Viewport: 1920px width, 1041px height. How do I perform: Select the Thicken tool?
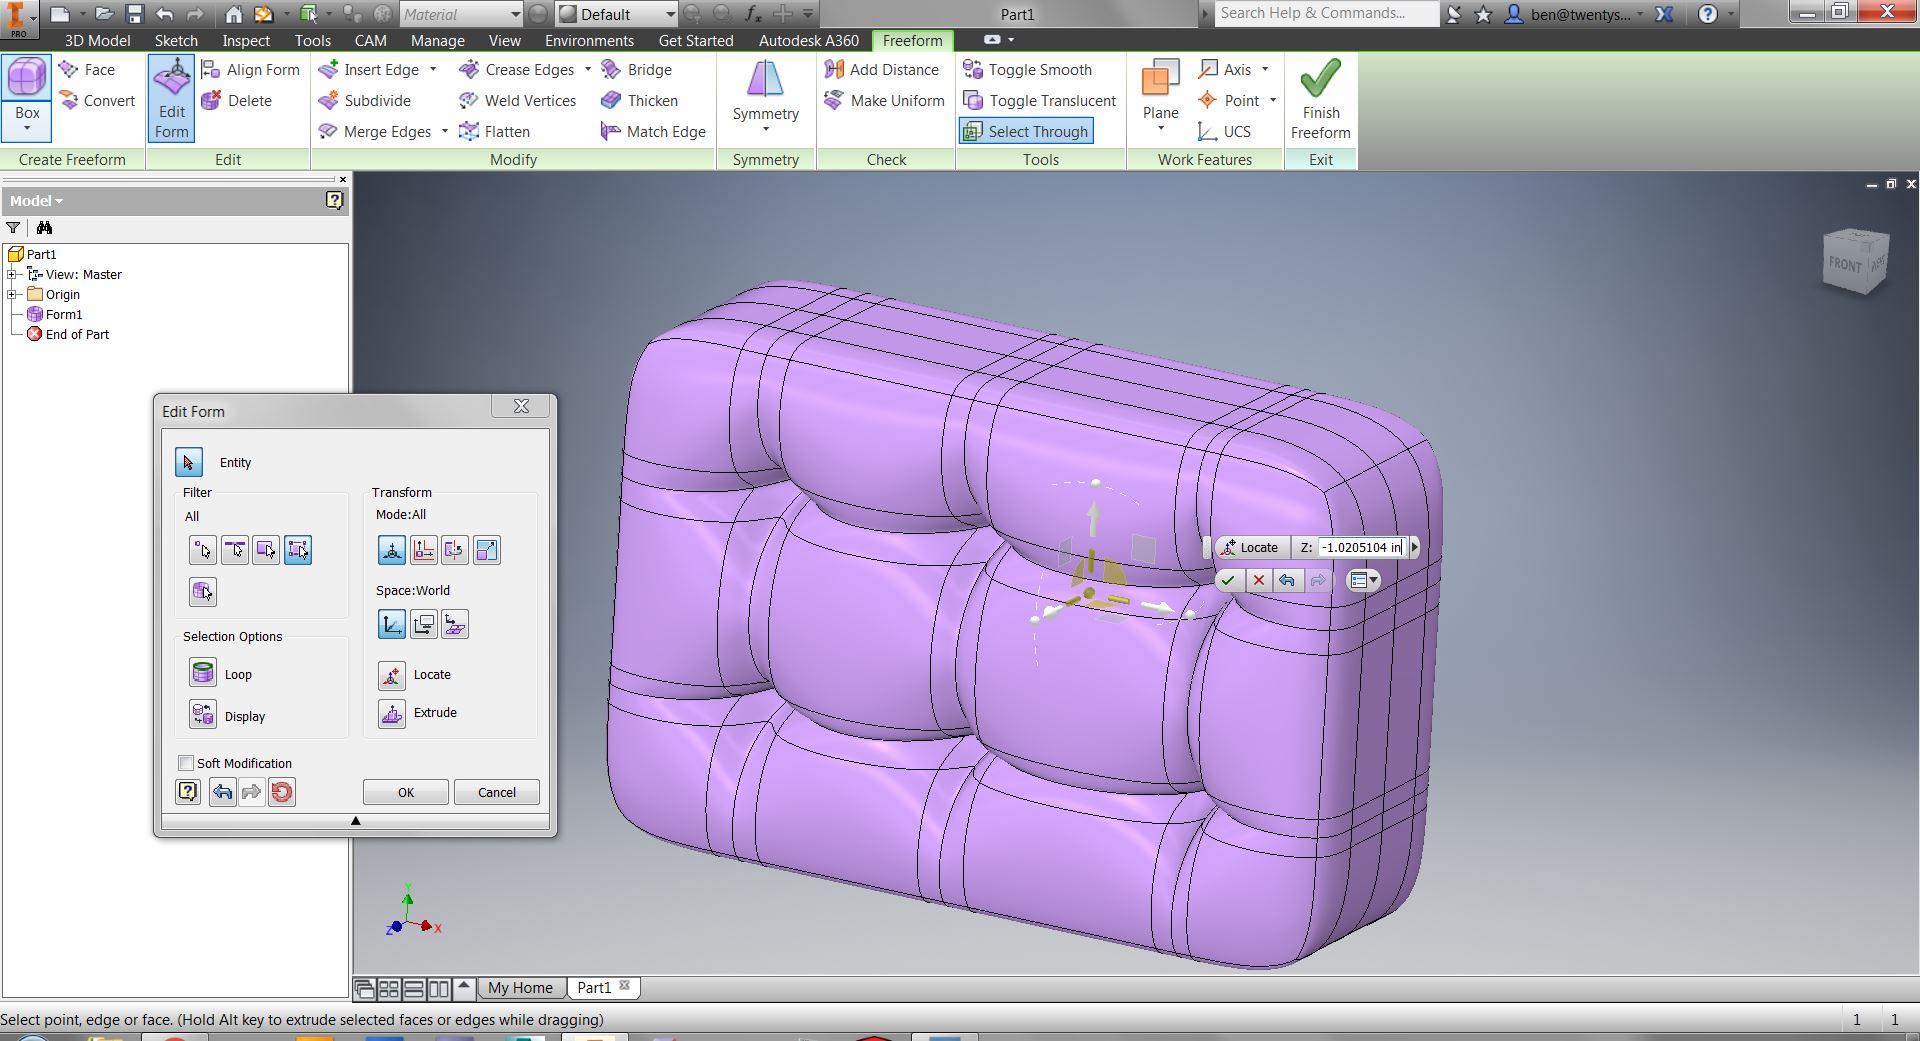[640, 101]
